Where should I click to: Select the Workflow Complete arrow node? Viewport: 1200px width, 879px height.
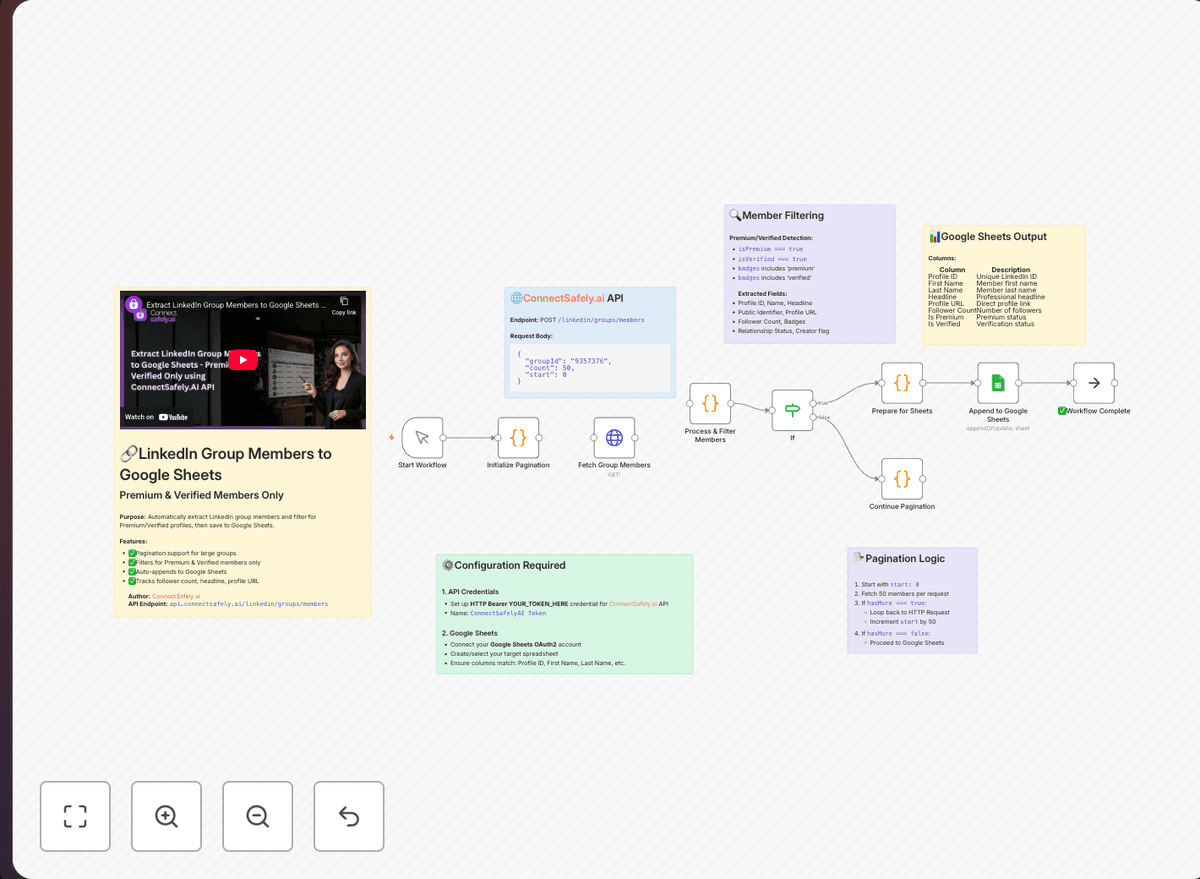tap(1093, 381)
